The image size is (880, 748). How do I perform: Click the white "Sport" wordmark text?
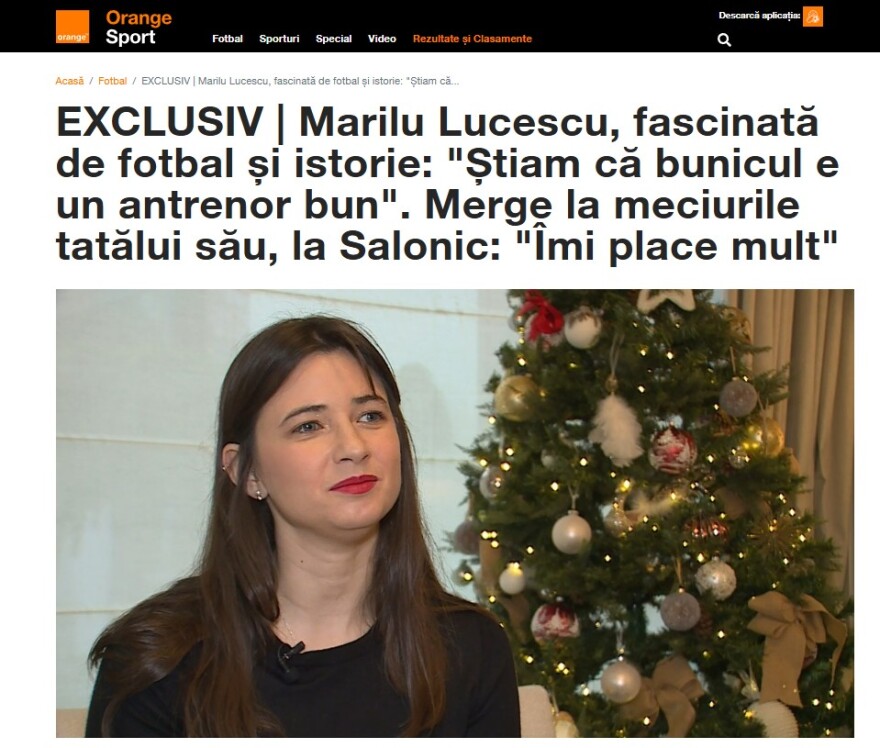click(x=130, y=37)
